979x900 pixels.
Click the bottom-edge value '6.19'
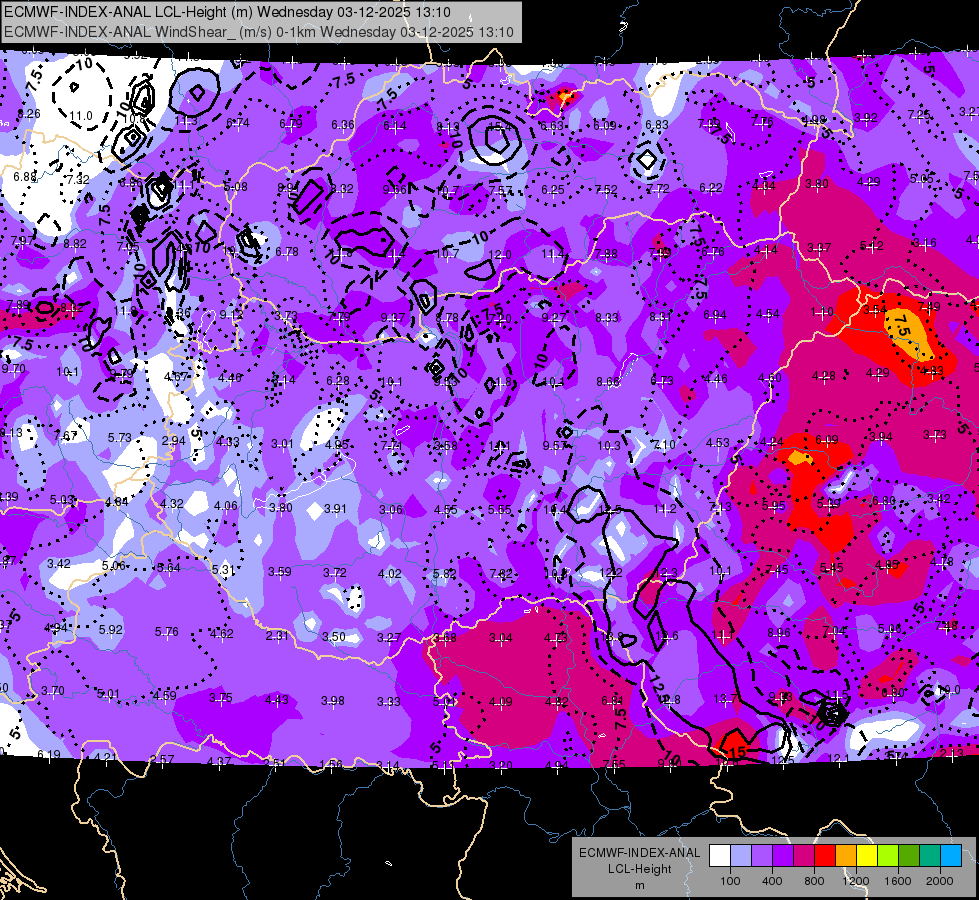tap(49, 754)
